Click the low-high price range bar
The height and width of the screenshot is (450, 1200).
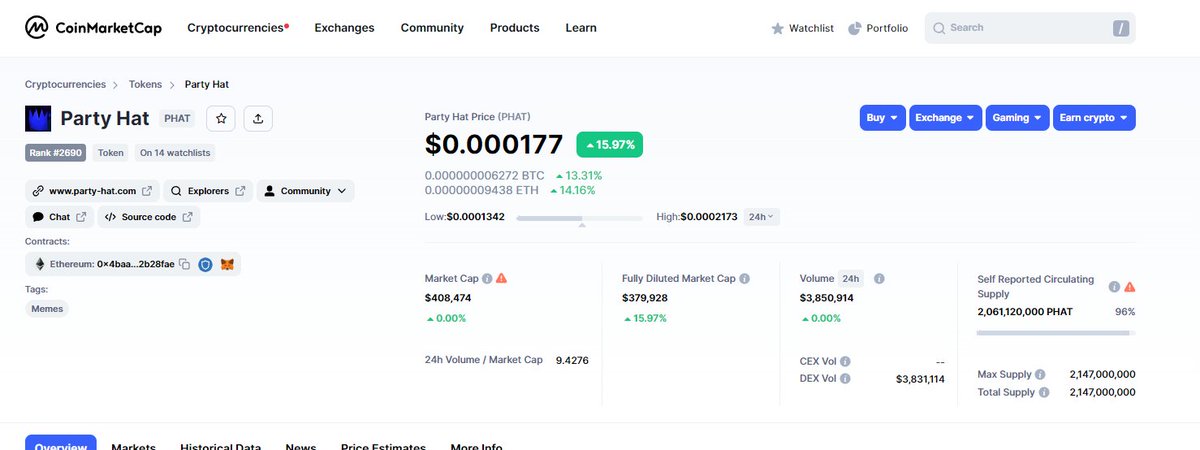(581, 217)
